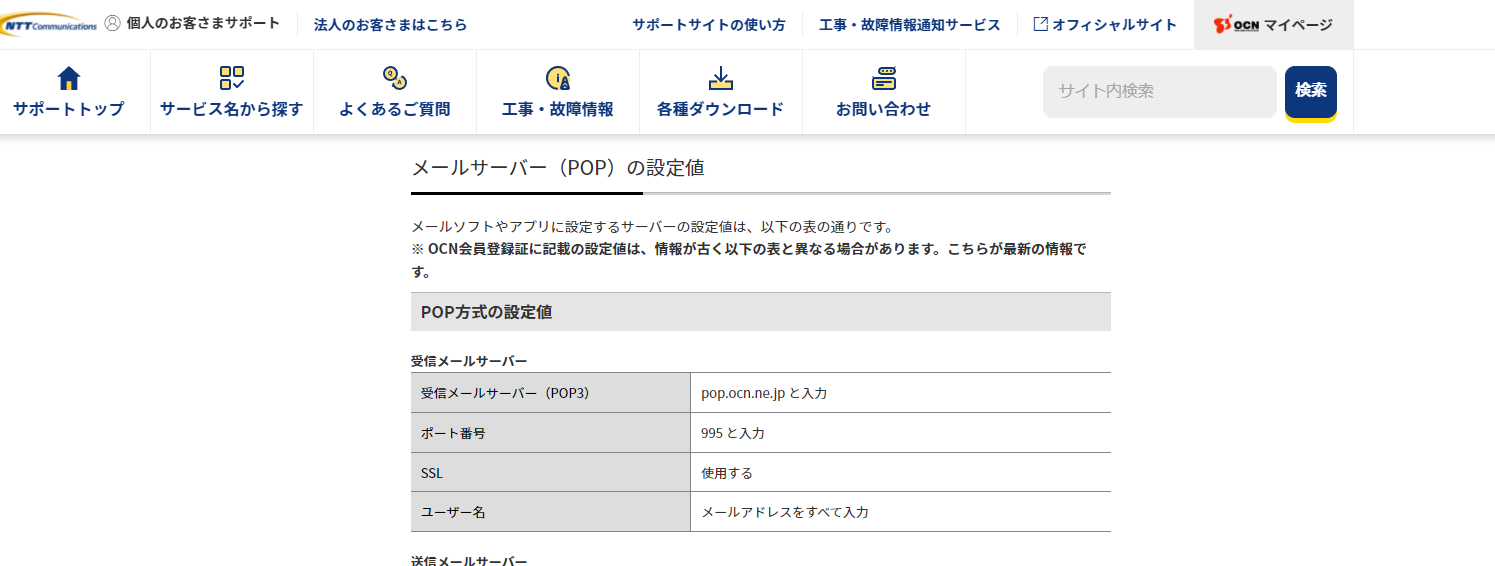Screen dimensions: 1495x566
Task: Click the external link icon beside オフィシャルサイト
Action: [x=1040, y=24]
